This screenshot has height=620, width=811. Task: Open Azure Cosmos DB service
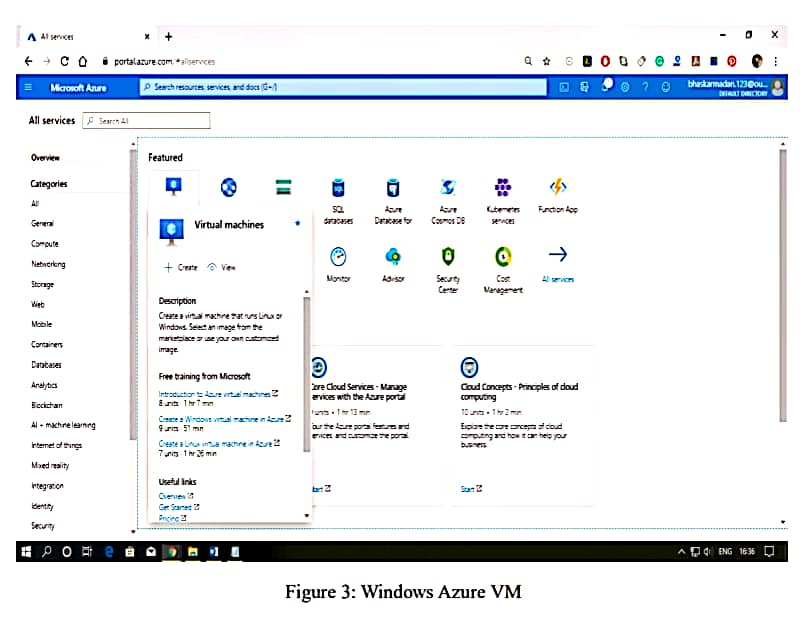point(448,201)
